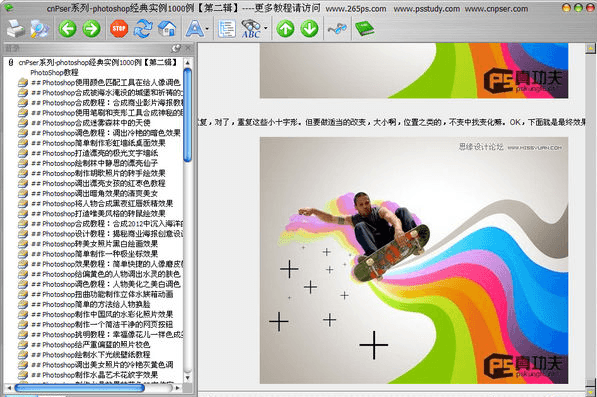Open search binoculars dropdown arrow
597x397 pixels.
265,28
